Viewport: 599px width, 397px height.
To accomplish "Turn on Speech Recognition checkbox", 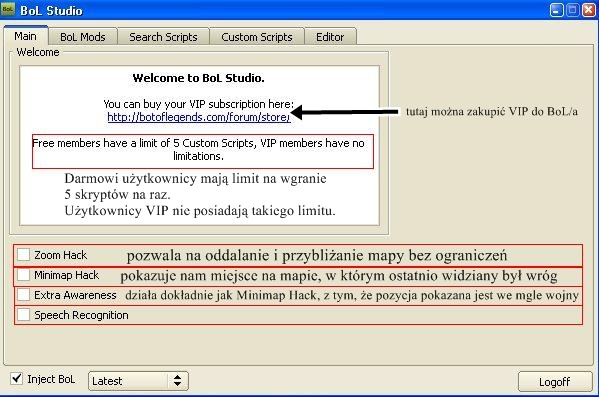I will 24,314.
